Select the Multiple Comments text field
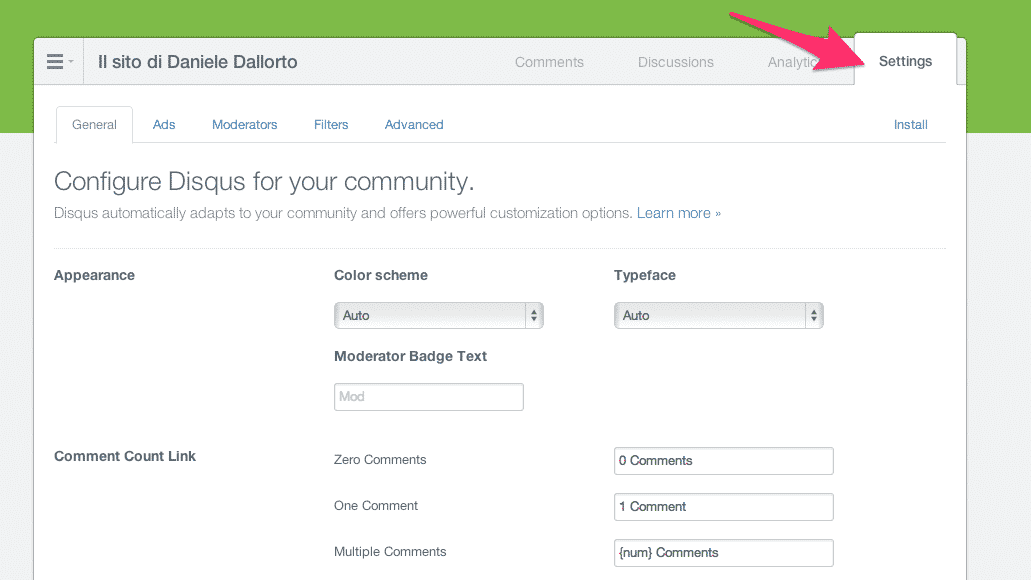 tap(723, 553)
